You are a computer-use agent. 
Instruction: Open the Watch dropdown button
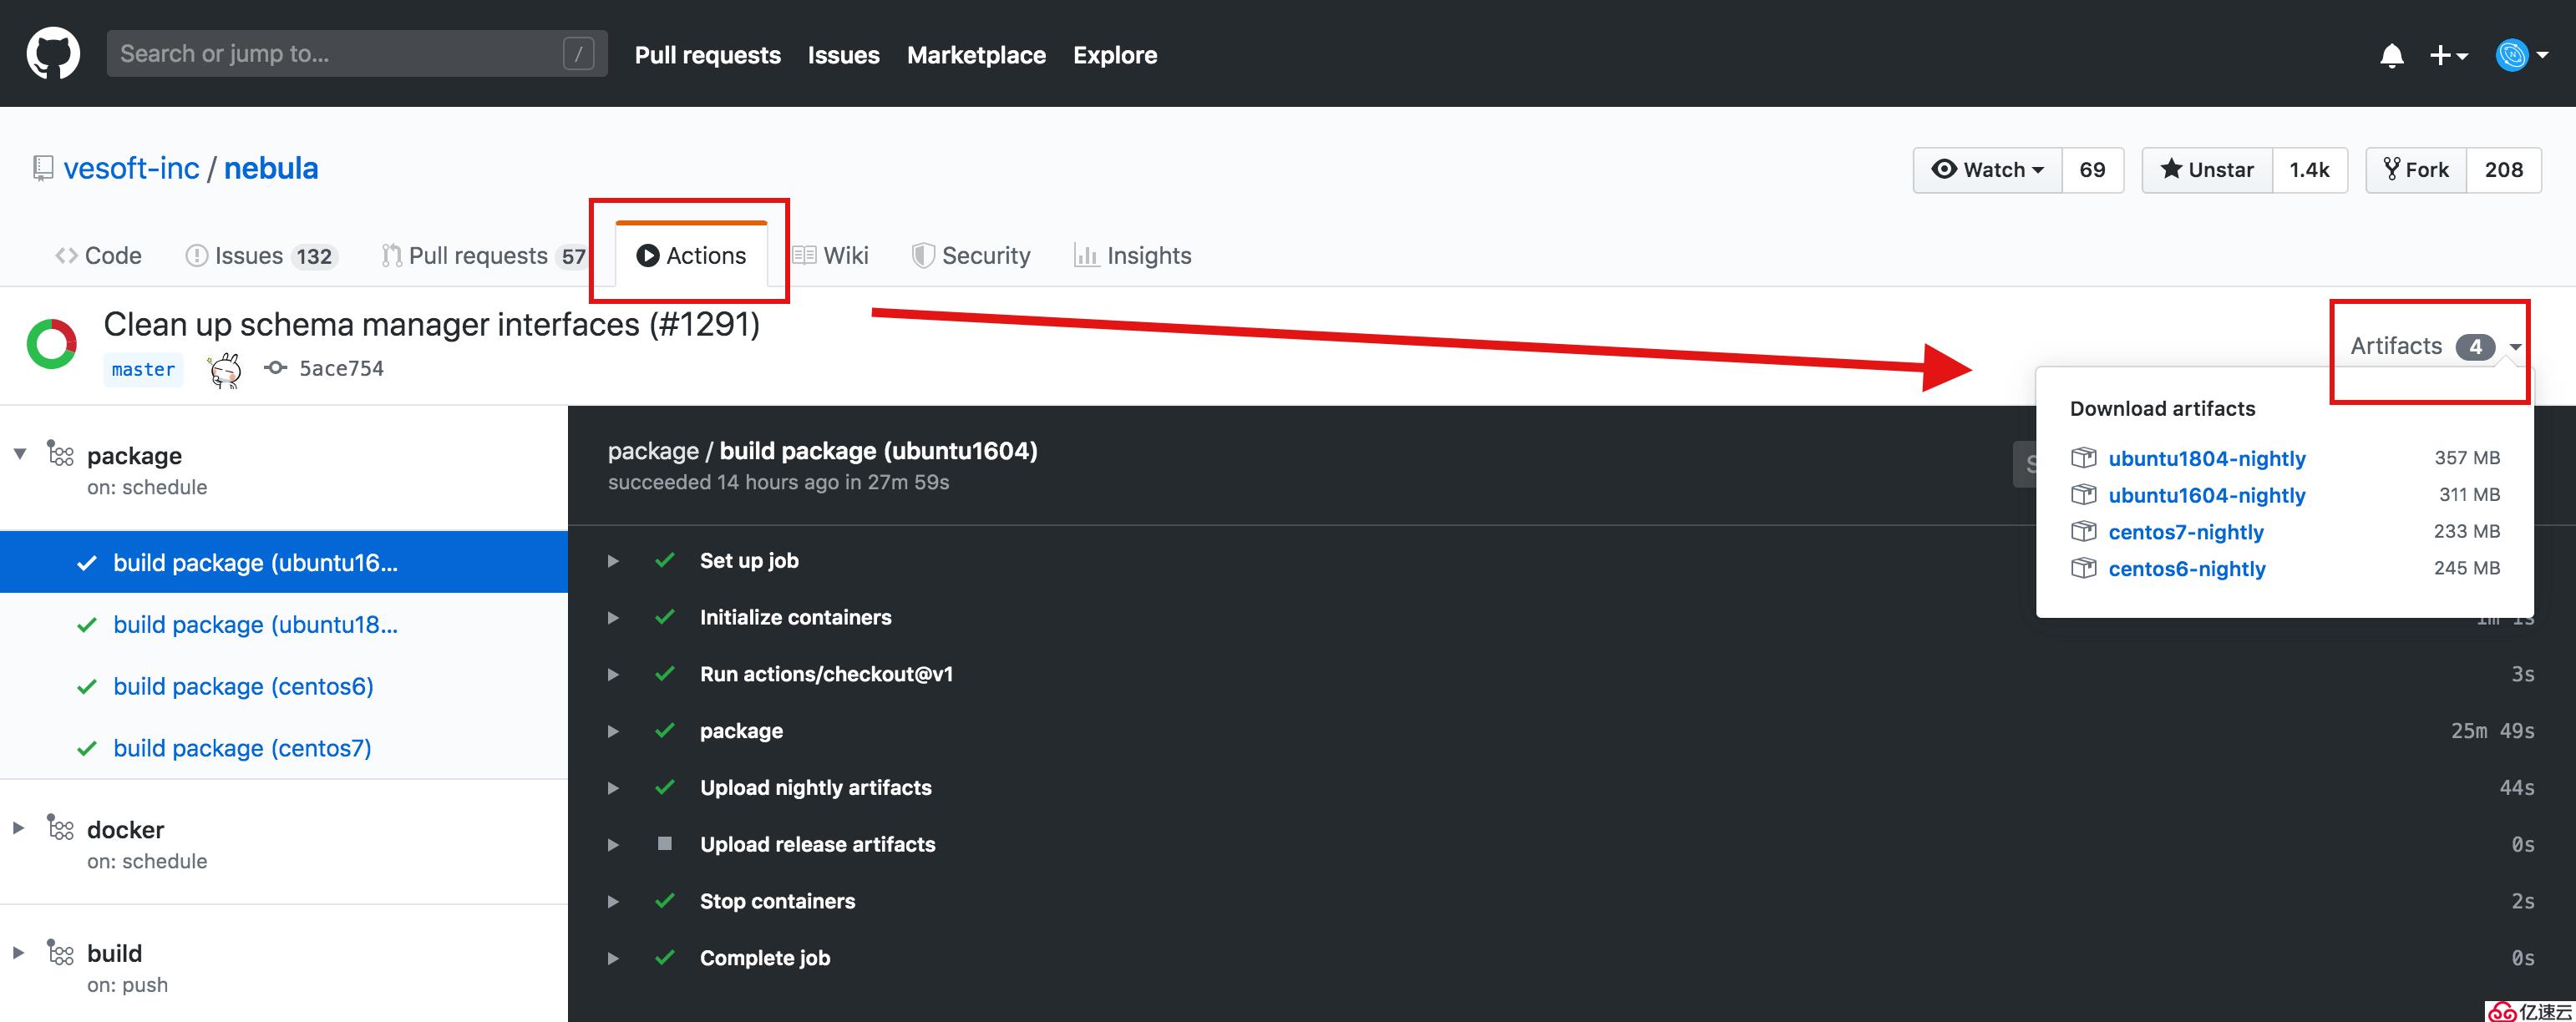click(x=1987, y=170)
